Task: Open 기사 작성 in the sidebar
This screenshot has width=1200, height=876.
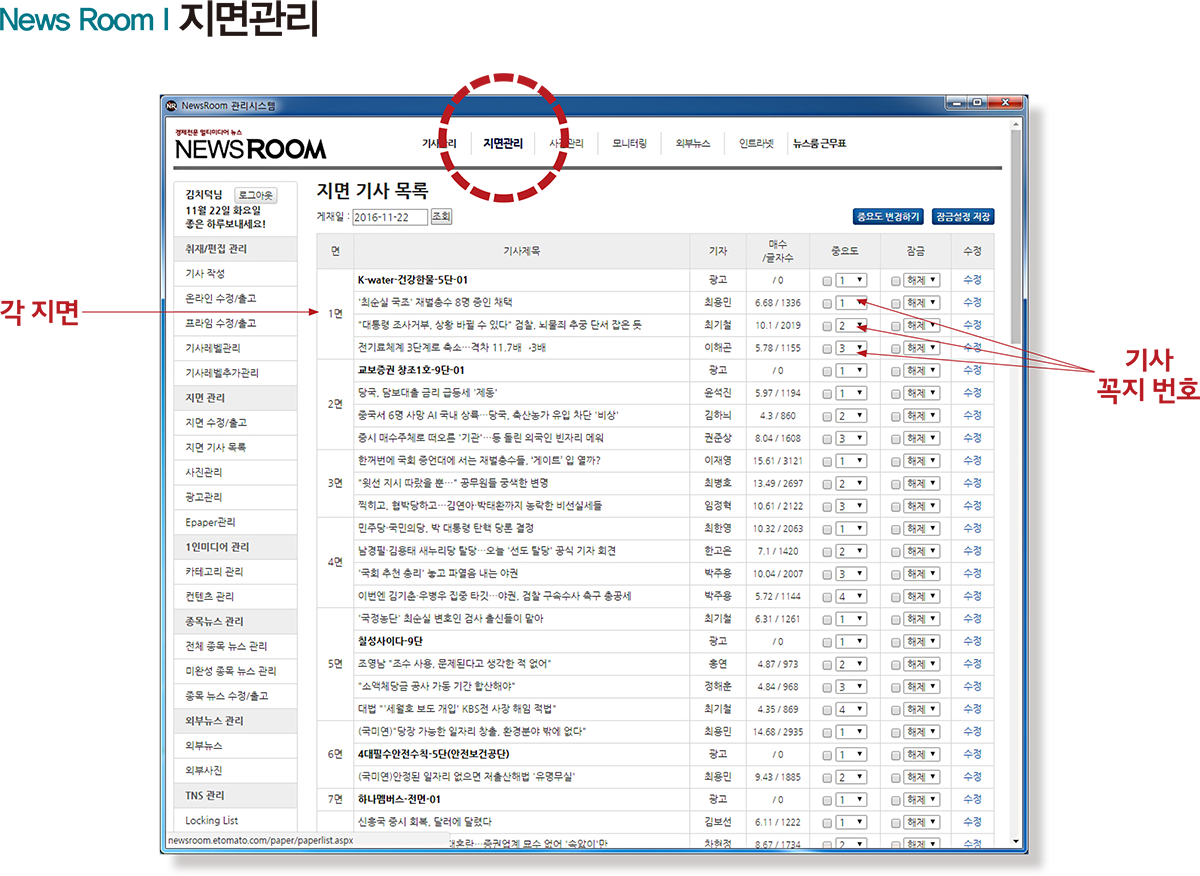Action: tap(205, 274)
